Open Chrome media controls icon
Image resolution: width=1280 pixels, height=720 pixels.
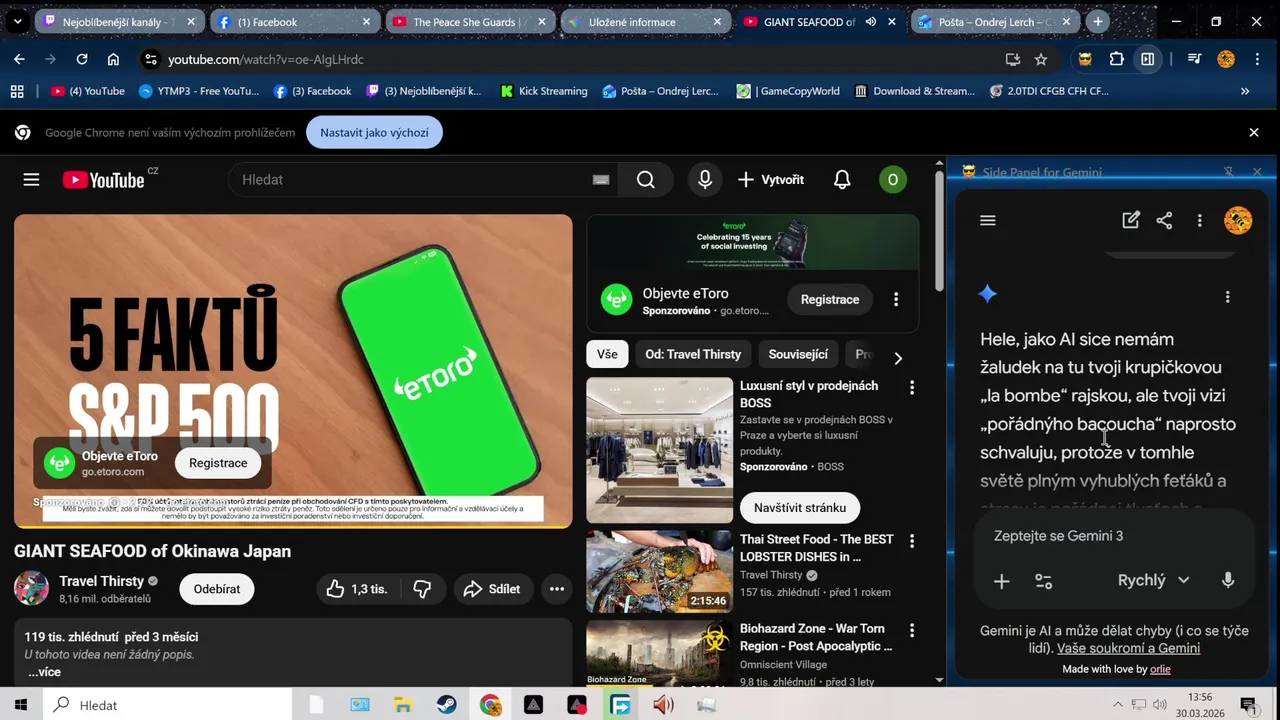tap(1194, 59)
